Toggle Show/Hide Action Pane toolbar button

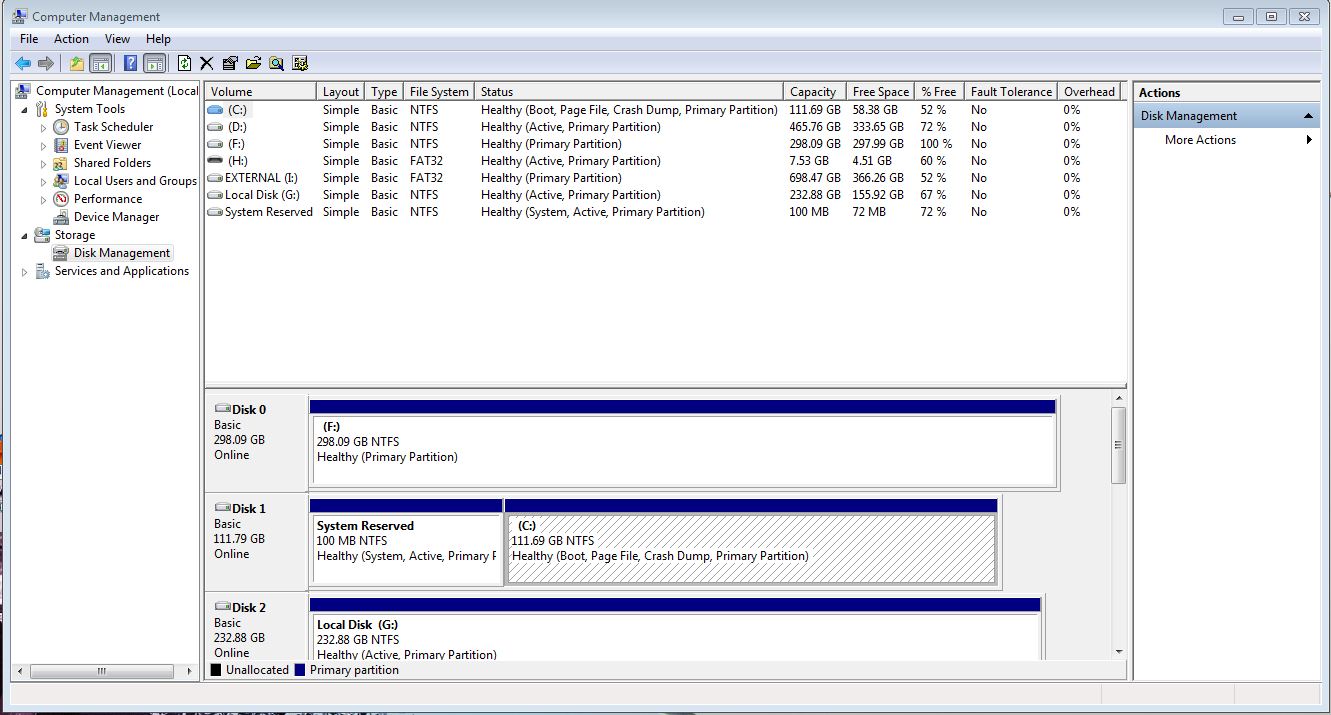tap(154, 63)
